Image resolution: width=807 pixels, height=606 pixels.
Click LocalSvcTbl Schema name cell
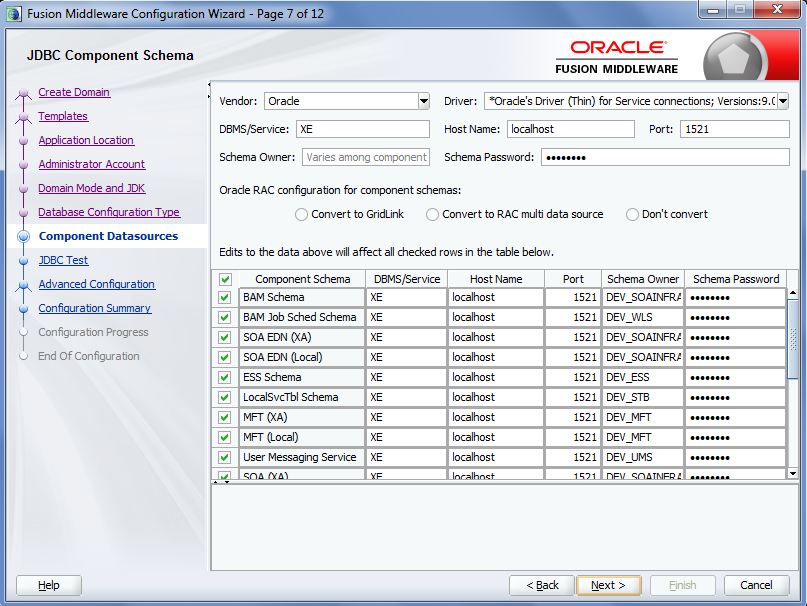(302, 397)
